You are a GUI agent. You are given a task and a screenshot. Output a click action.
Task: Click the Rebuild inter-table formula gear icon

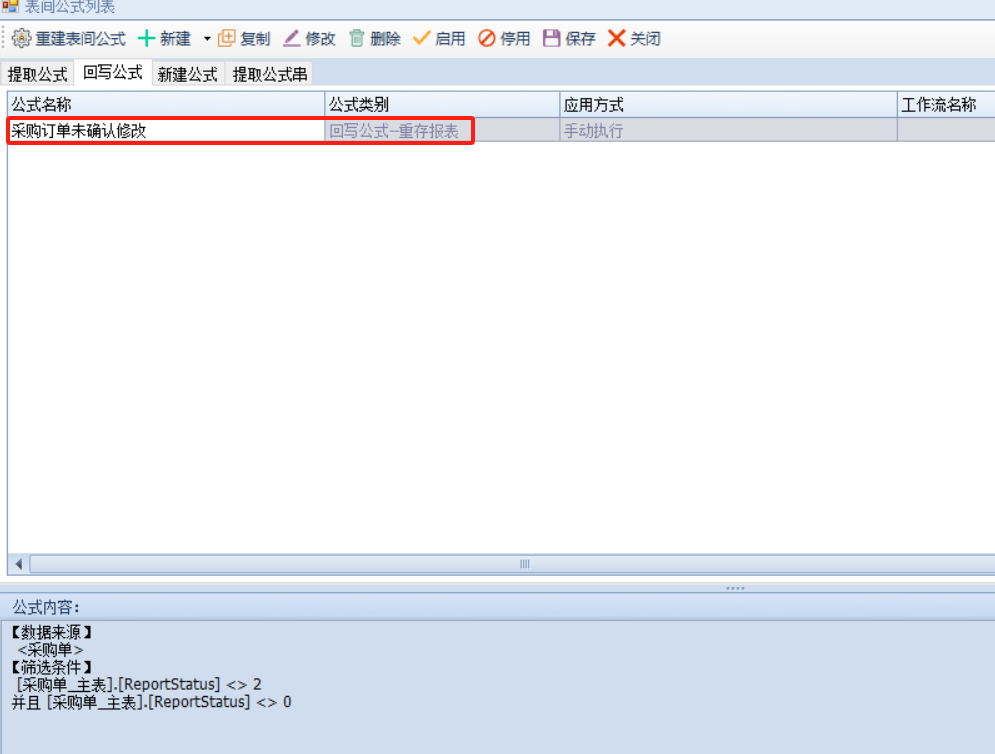22,39
